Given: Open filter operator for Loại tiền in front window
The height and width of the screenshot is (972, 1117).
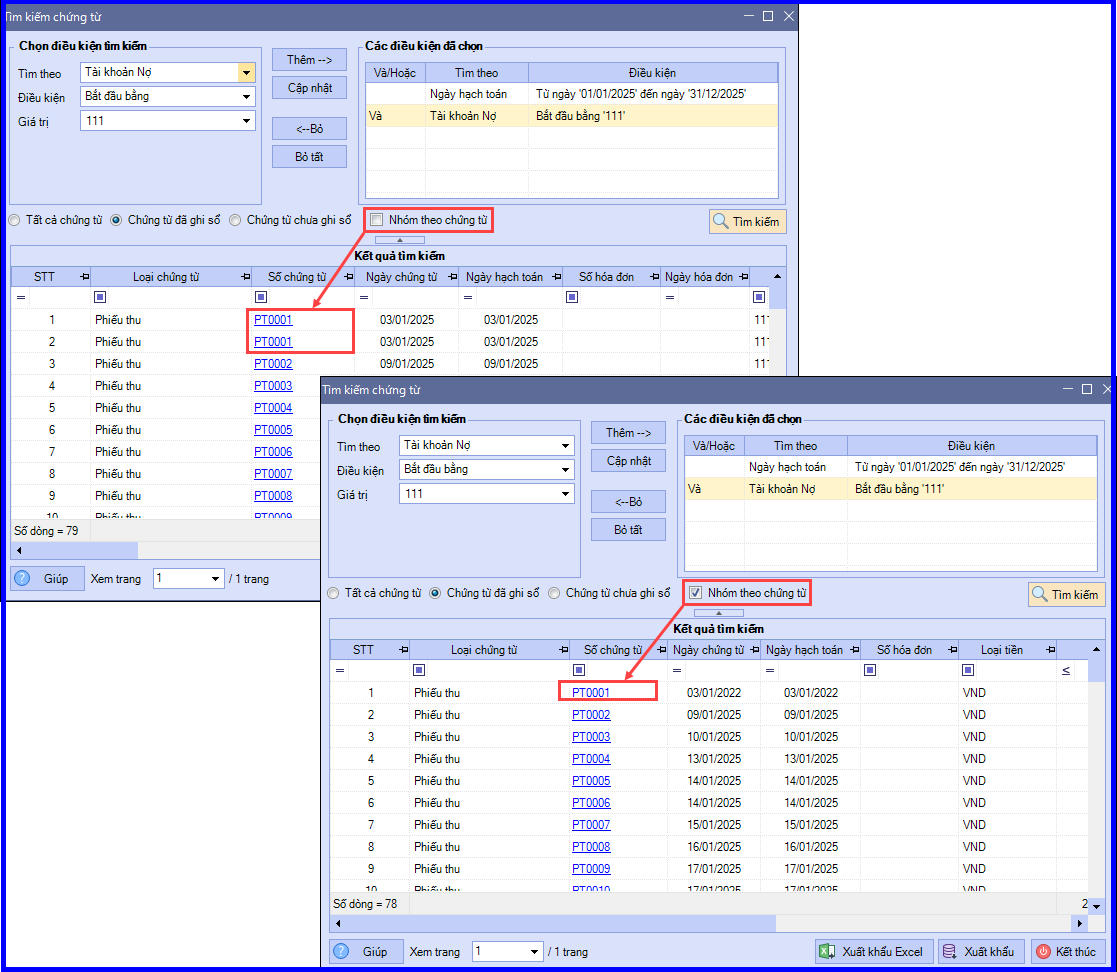Looking at the screenshot, I should coord(967,670).
